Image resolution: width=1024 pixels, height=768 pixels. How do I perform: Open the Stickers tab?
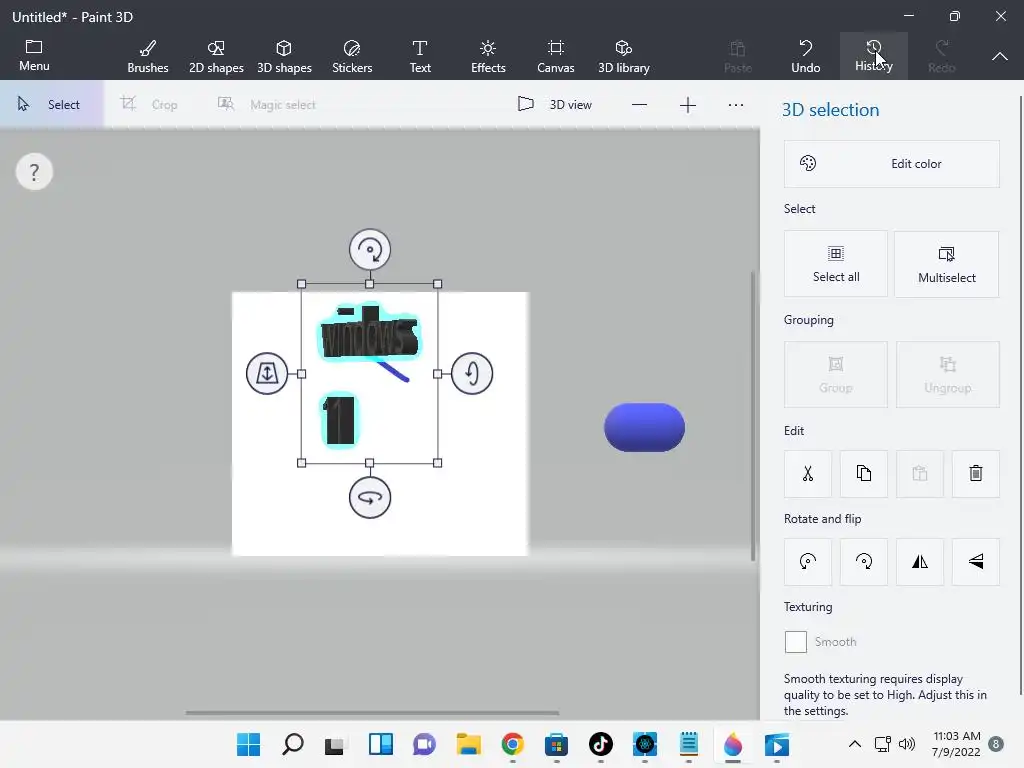352,57
